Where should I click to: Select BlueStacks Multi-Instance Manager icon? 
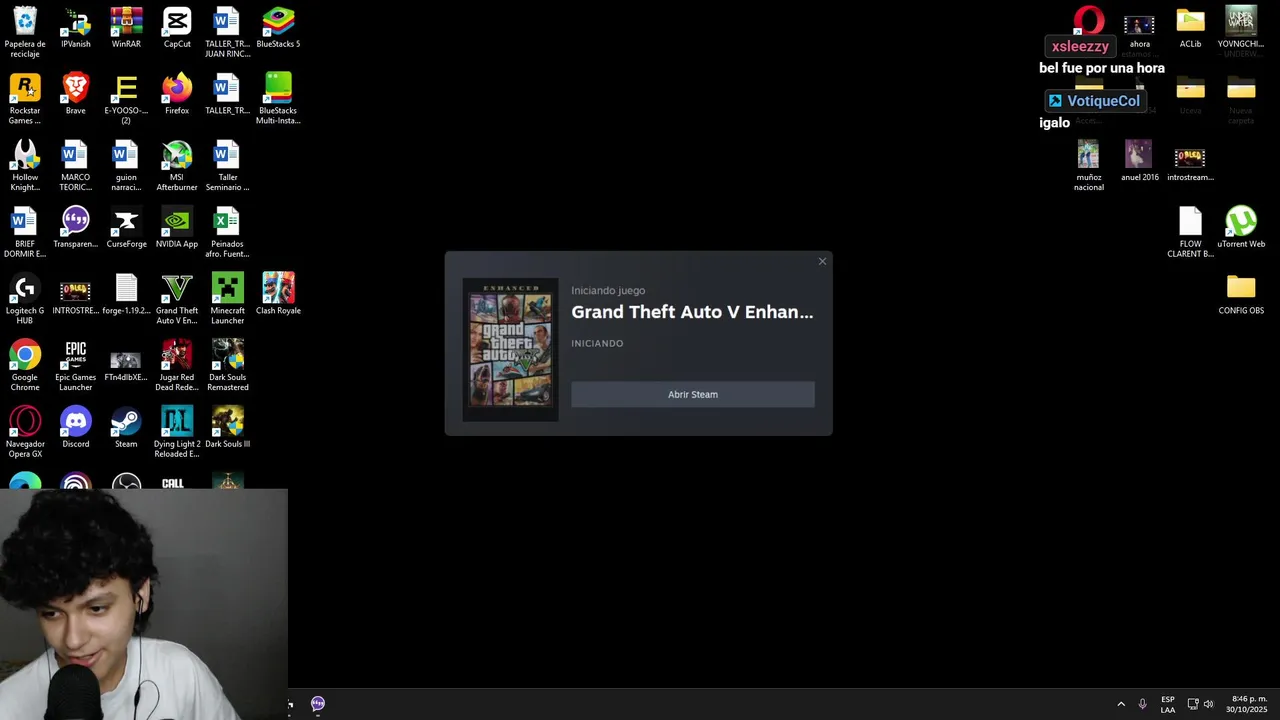point(278,99)
